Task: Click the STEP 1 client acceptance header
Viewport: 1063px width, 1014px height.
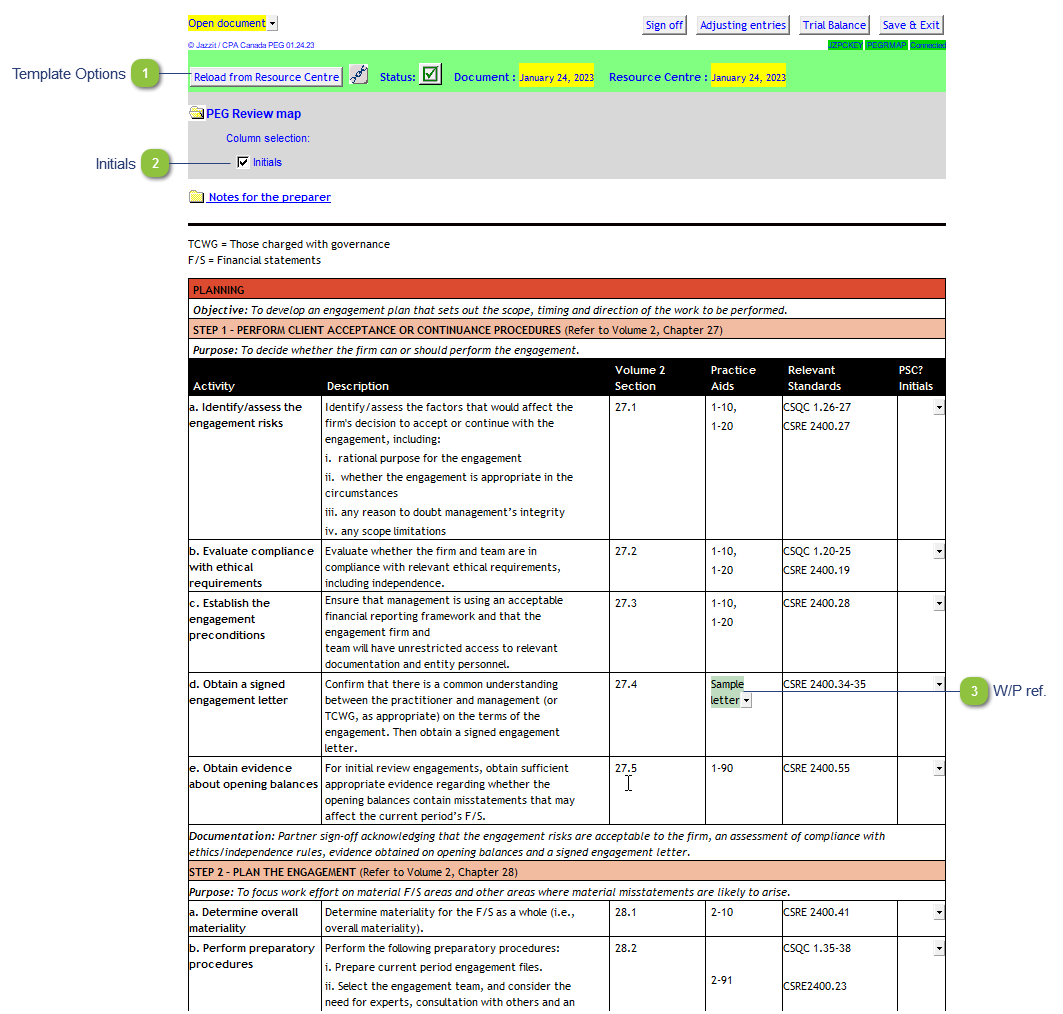Action: (567, 330)
